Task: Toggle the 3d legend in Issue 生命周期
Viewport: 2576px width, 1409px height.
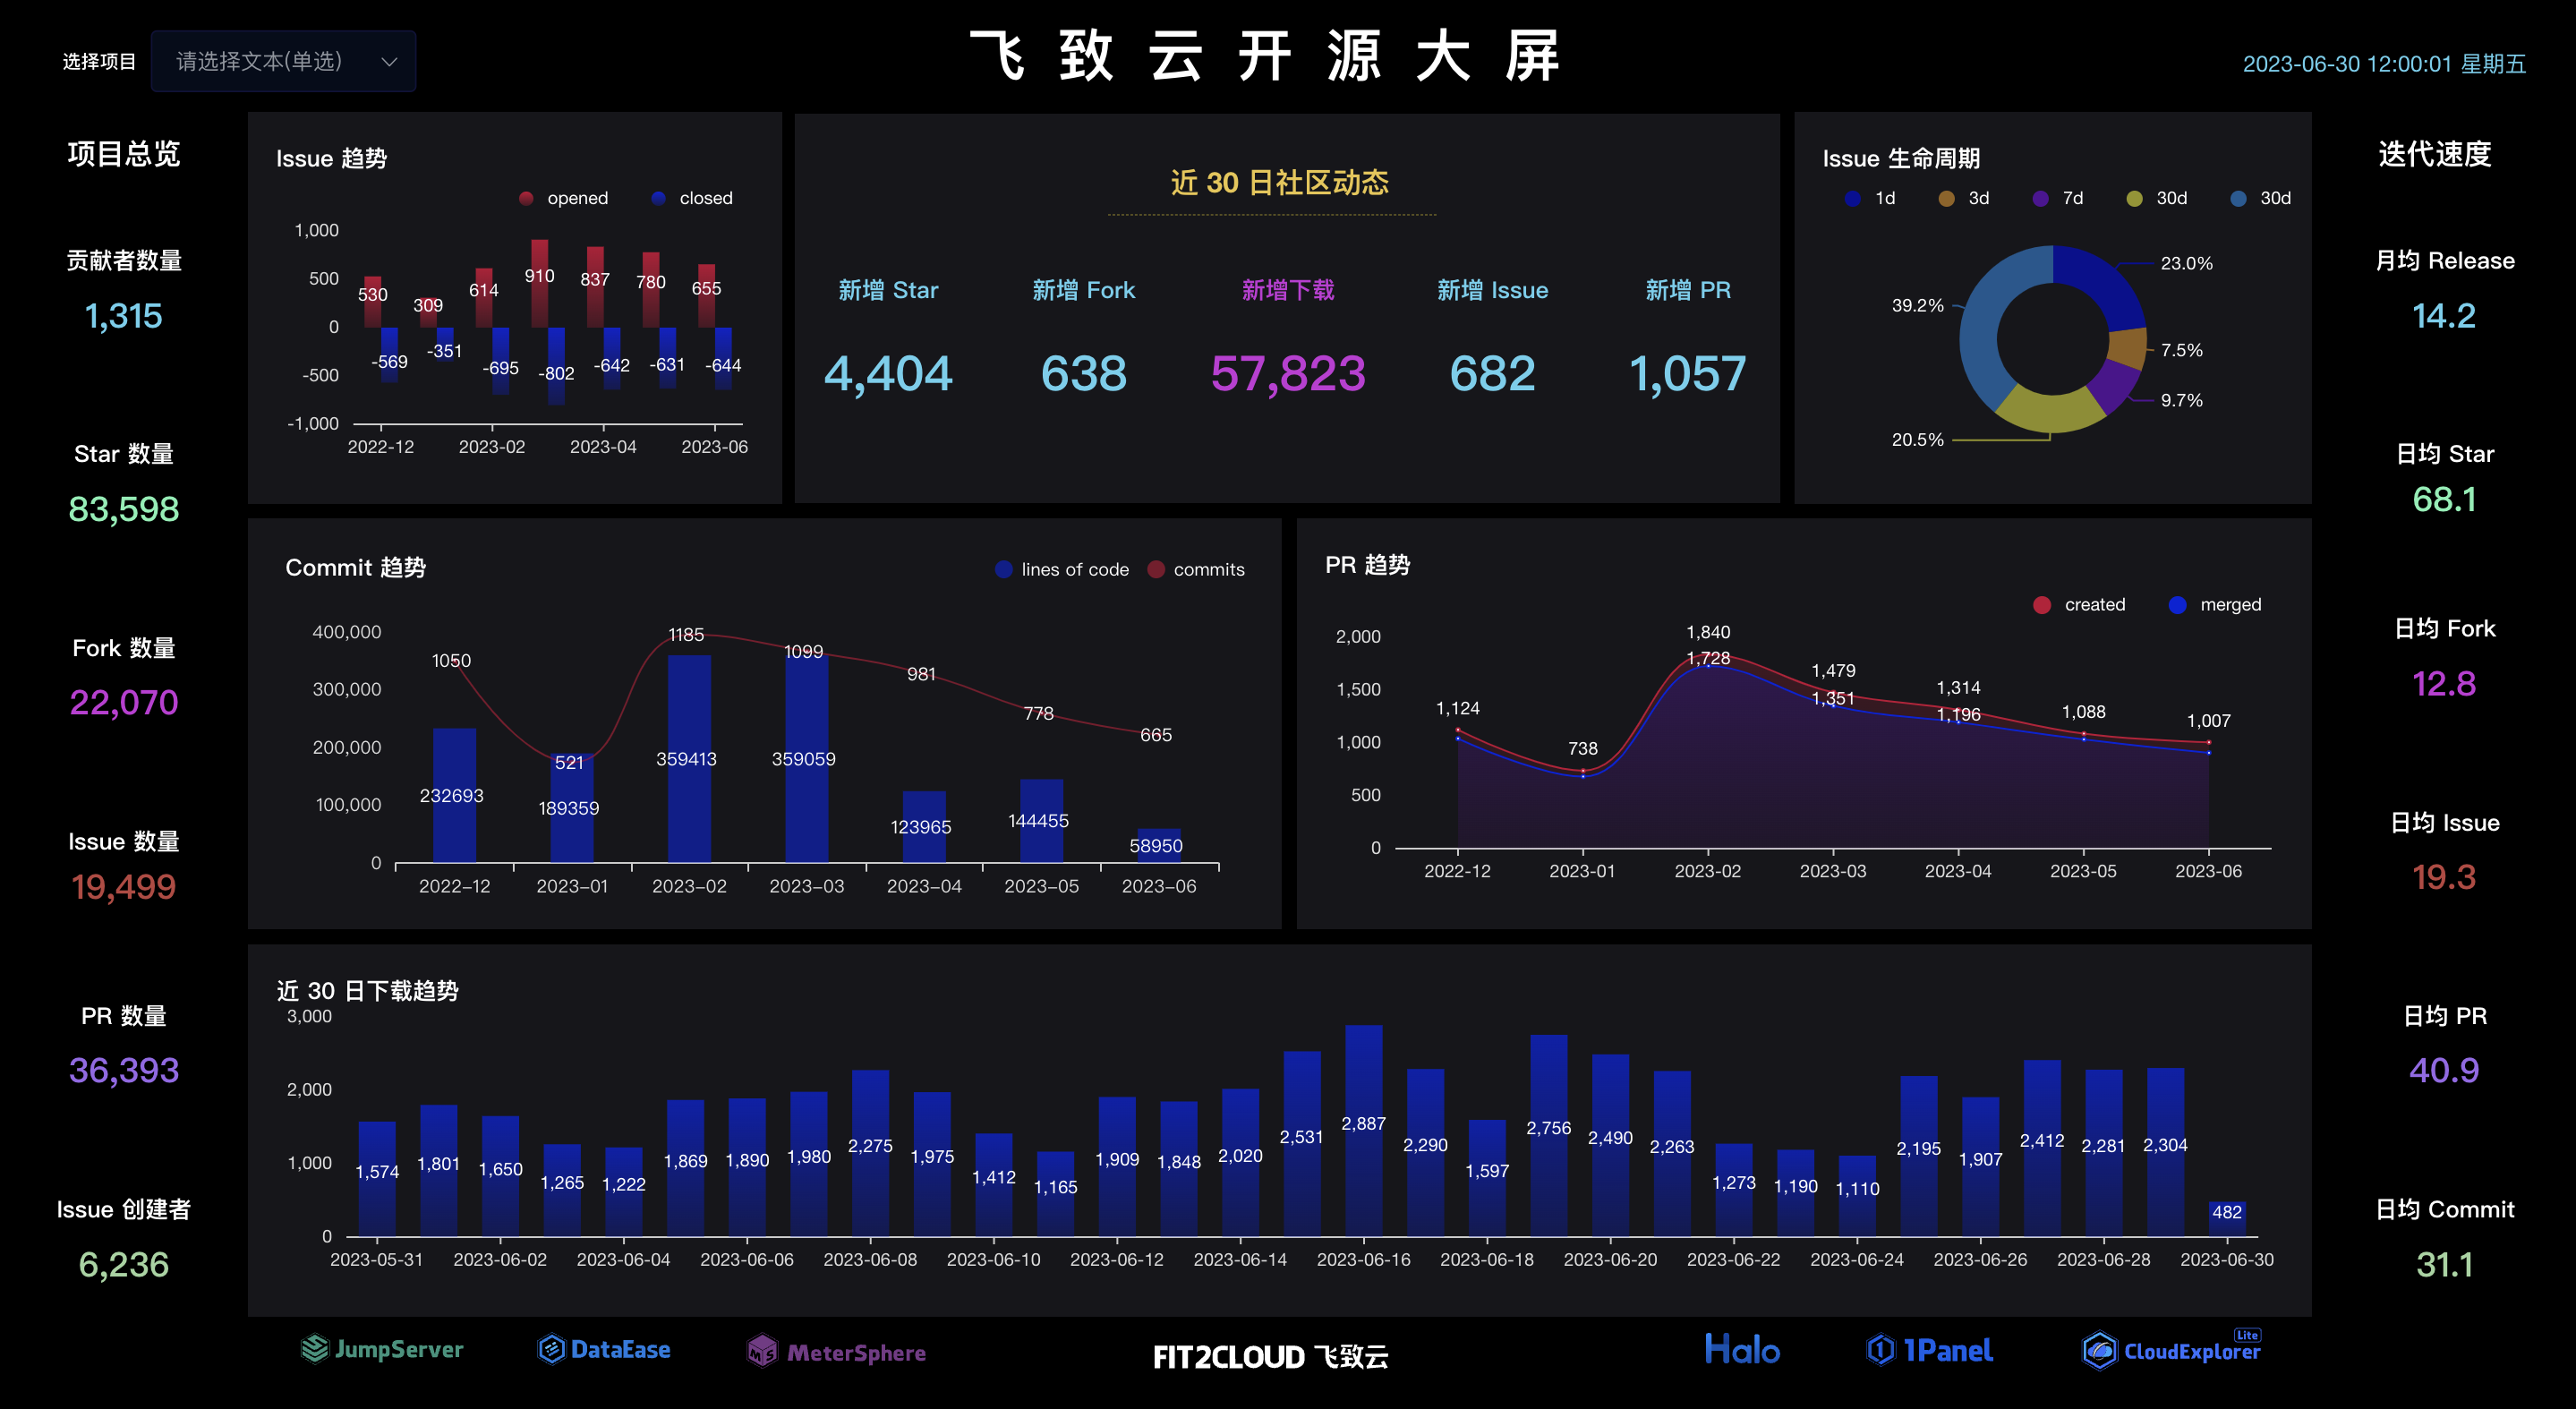Action: [1964, 198]
